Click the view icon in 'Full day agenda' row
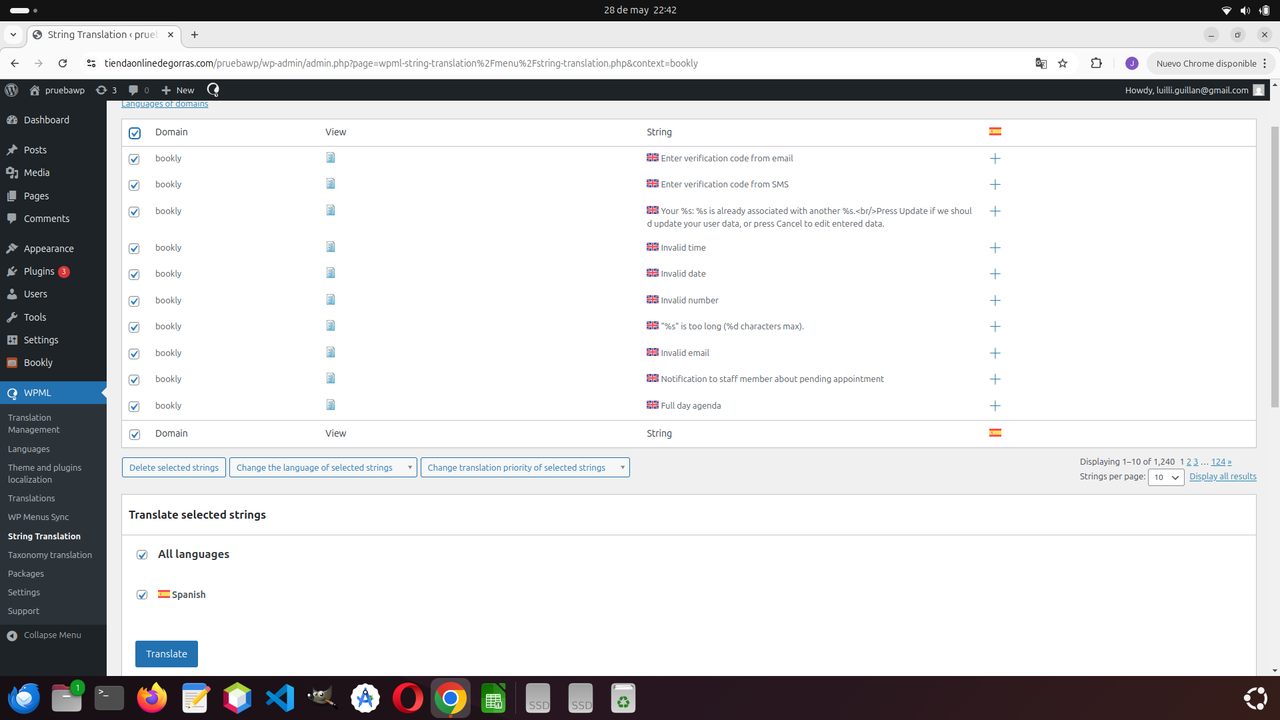 [330, 404]
